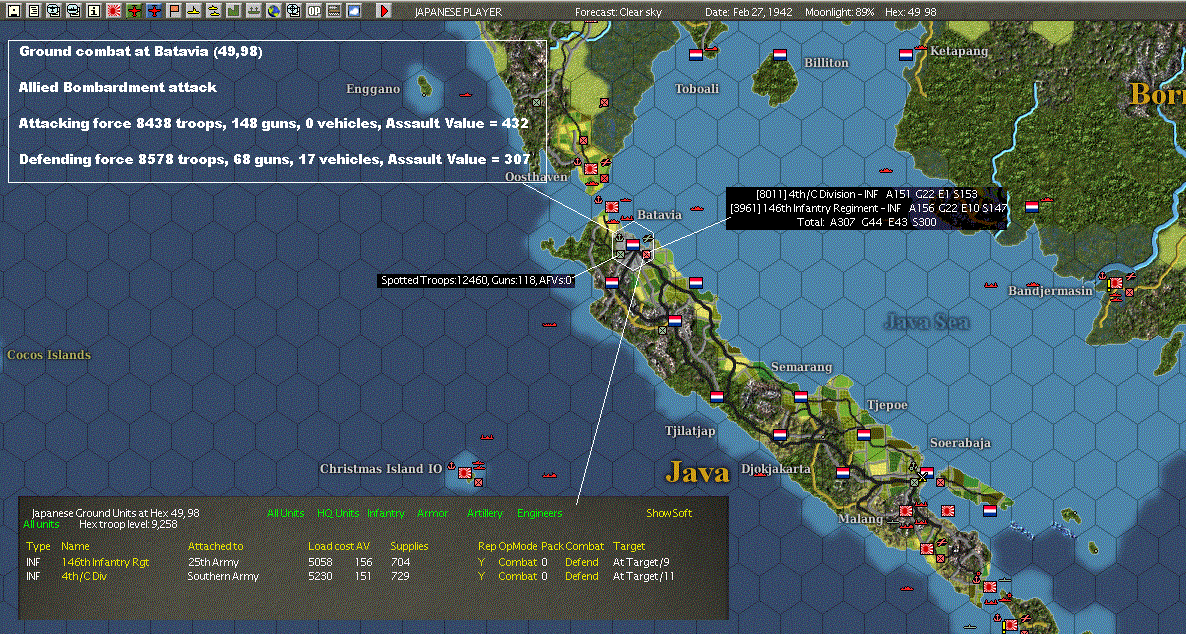Filter list by HQ Units
Screen dimensions: 1186x634
[337, 513]
